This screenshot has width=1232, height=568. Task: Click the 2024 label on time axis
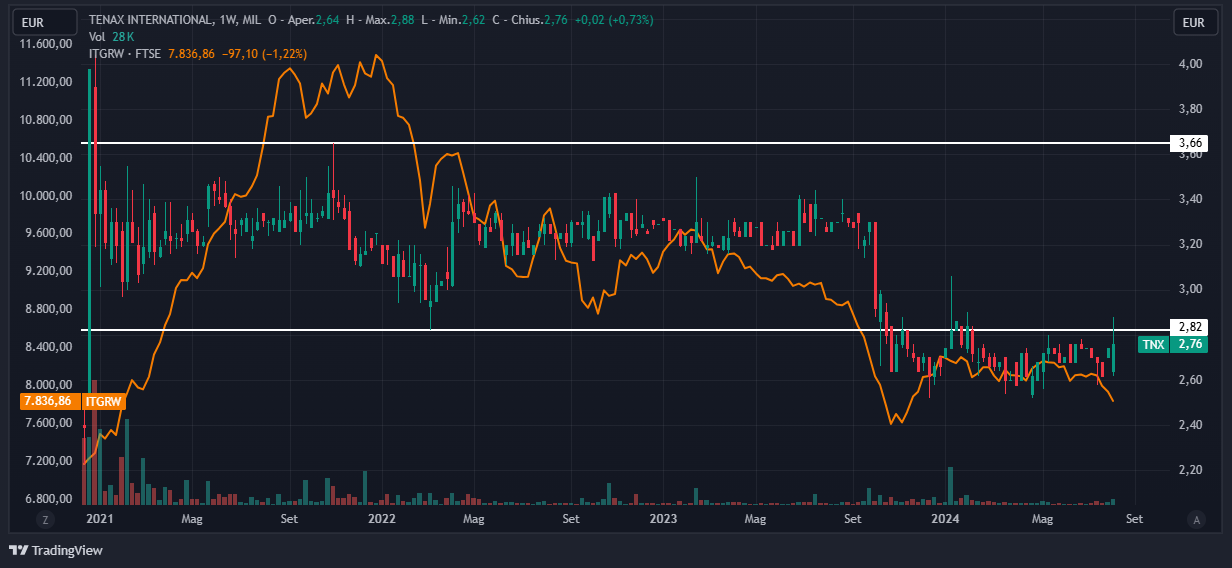[x=945, y=519]
